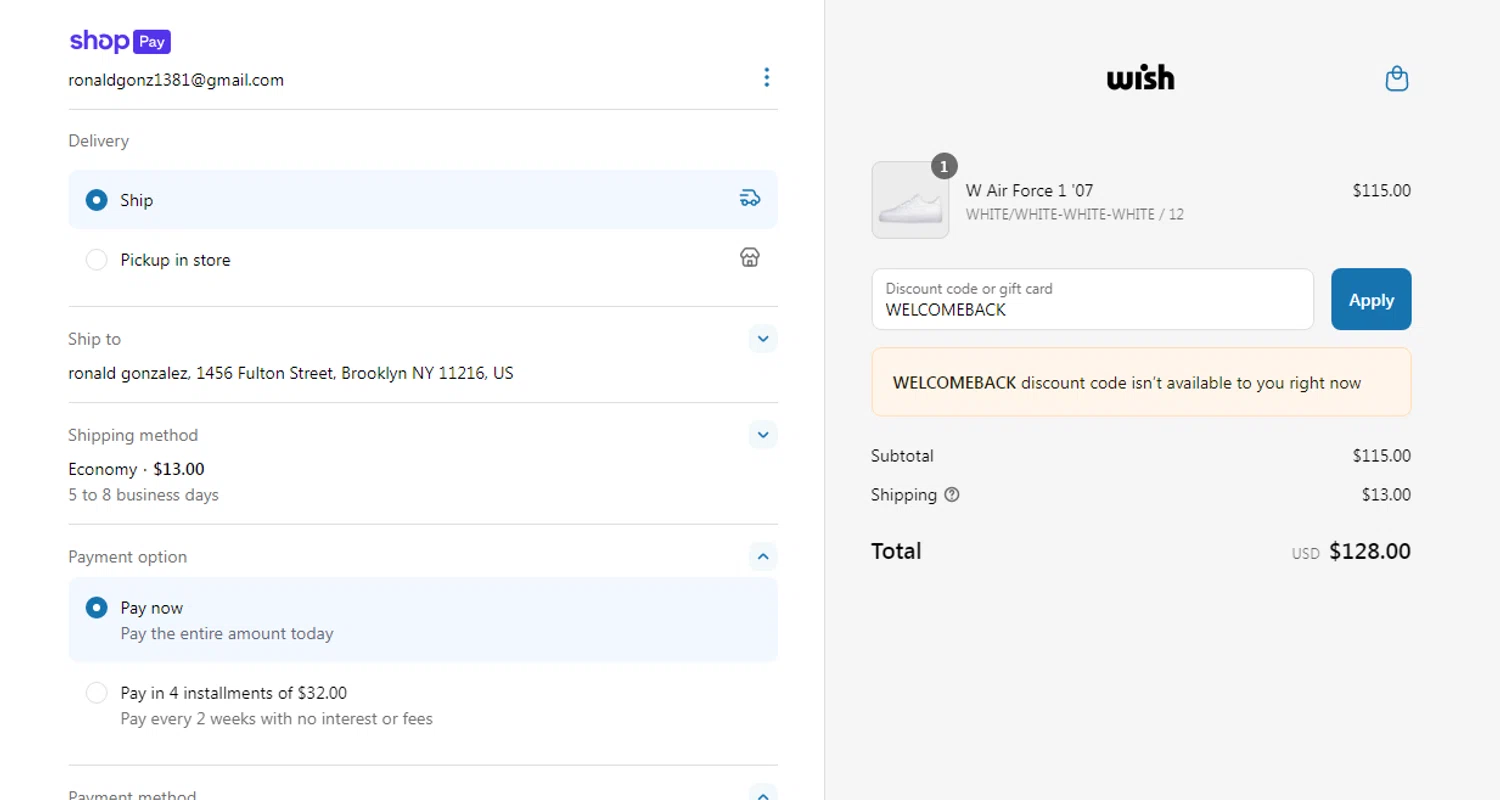The width and height of the screenshot is (1500, 800).
Task: Click the shipping address text
Action: tap(291, 373)
